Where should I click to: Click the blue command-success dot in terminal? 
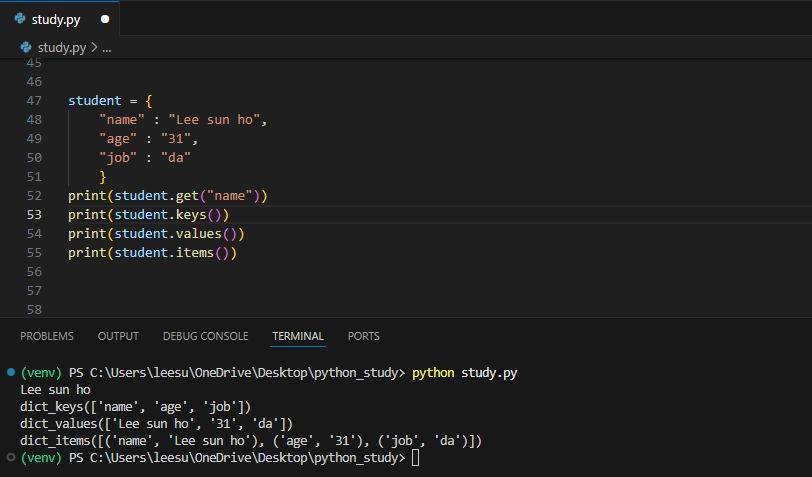click(11, 372)
